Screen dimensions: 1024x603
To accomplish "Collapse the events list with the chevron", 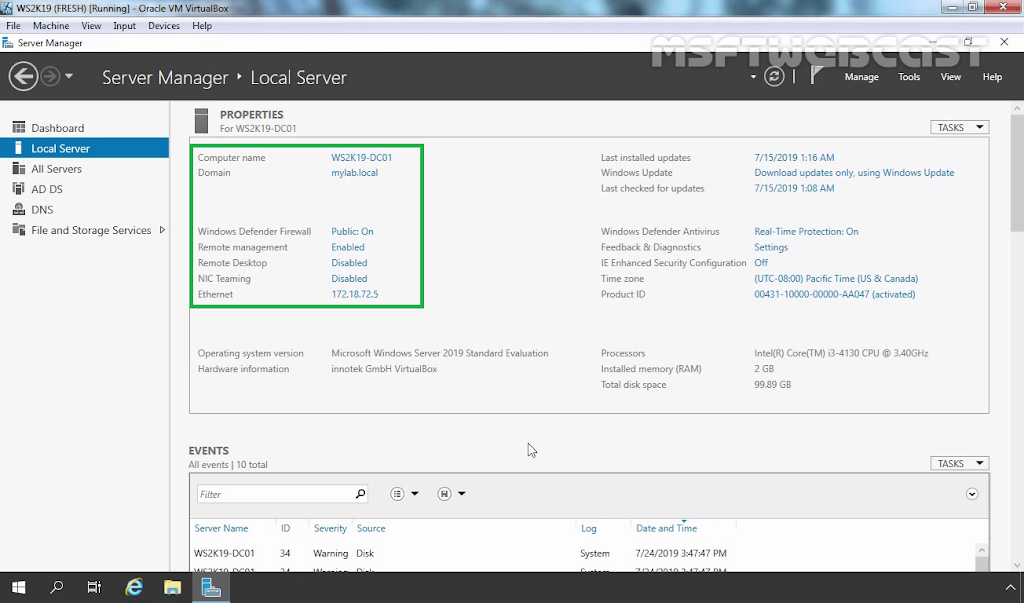I will click(x=971, y=493).
